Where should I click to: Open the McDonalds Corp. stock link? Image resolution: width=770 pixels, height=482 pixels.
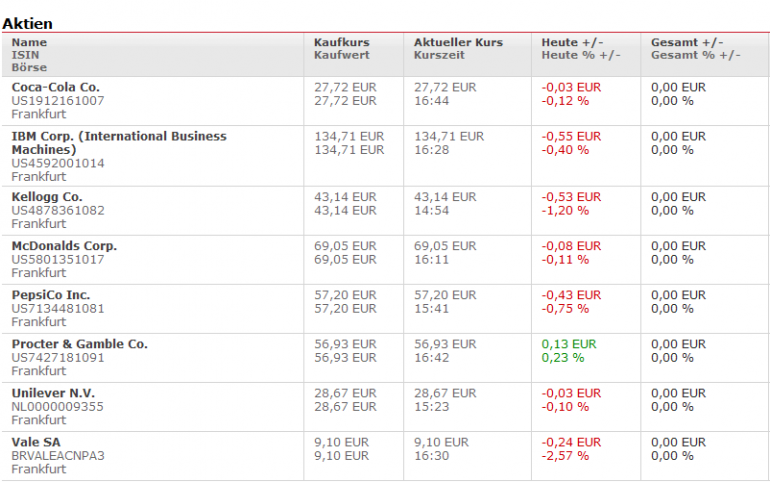(64, 246)
